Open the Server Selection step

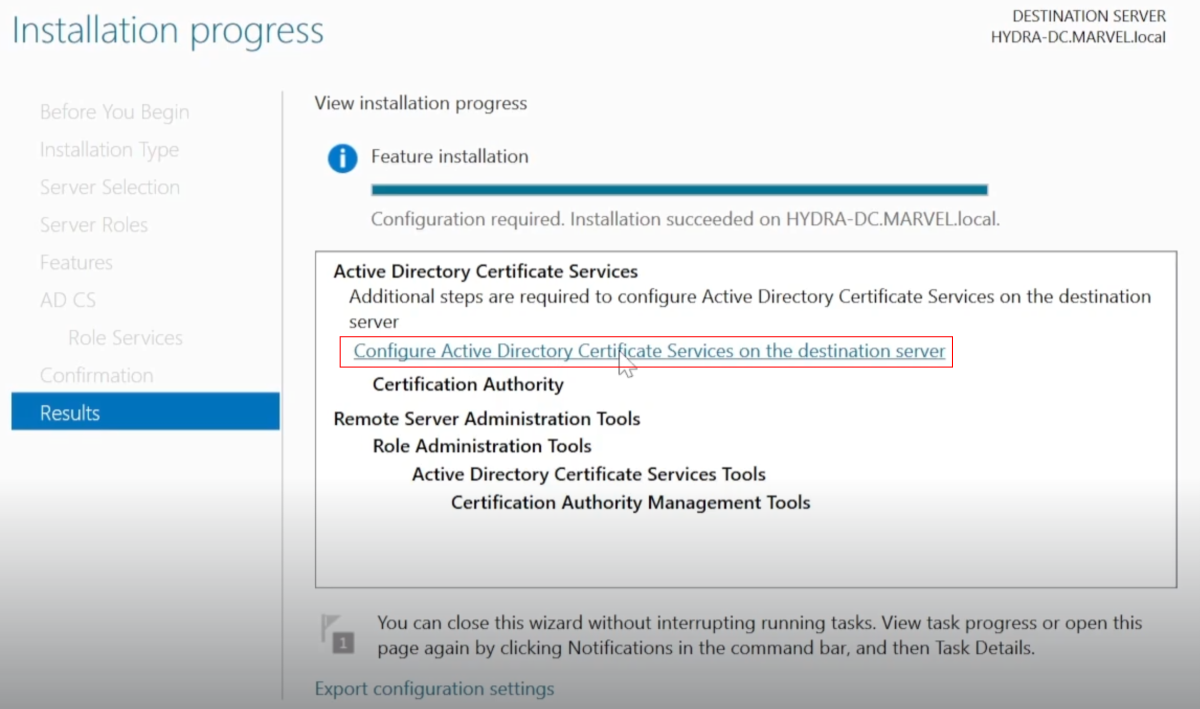pyautogui.click(x=110, y=187)
